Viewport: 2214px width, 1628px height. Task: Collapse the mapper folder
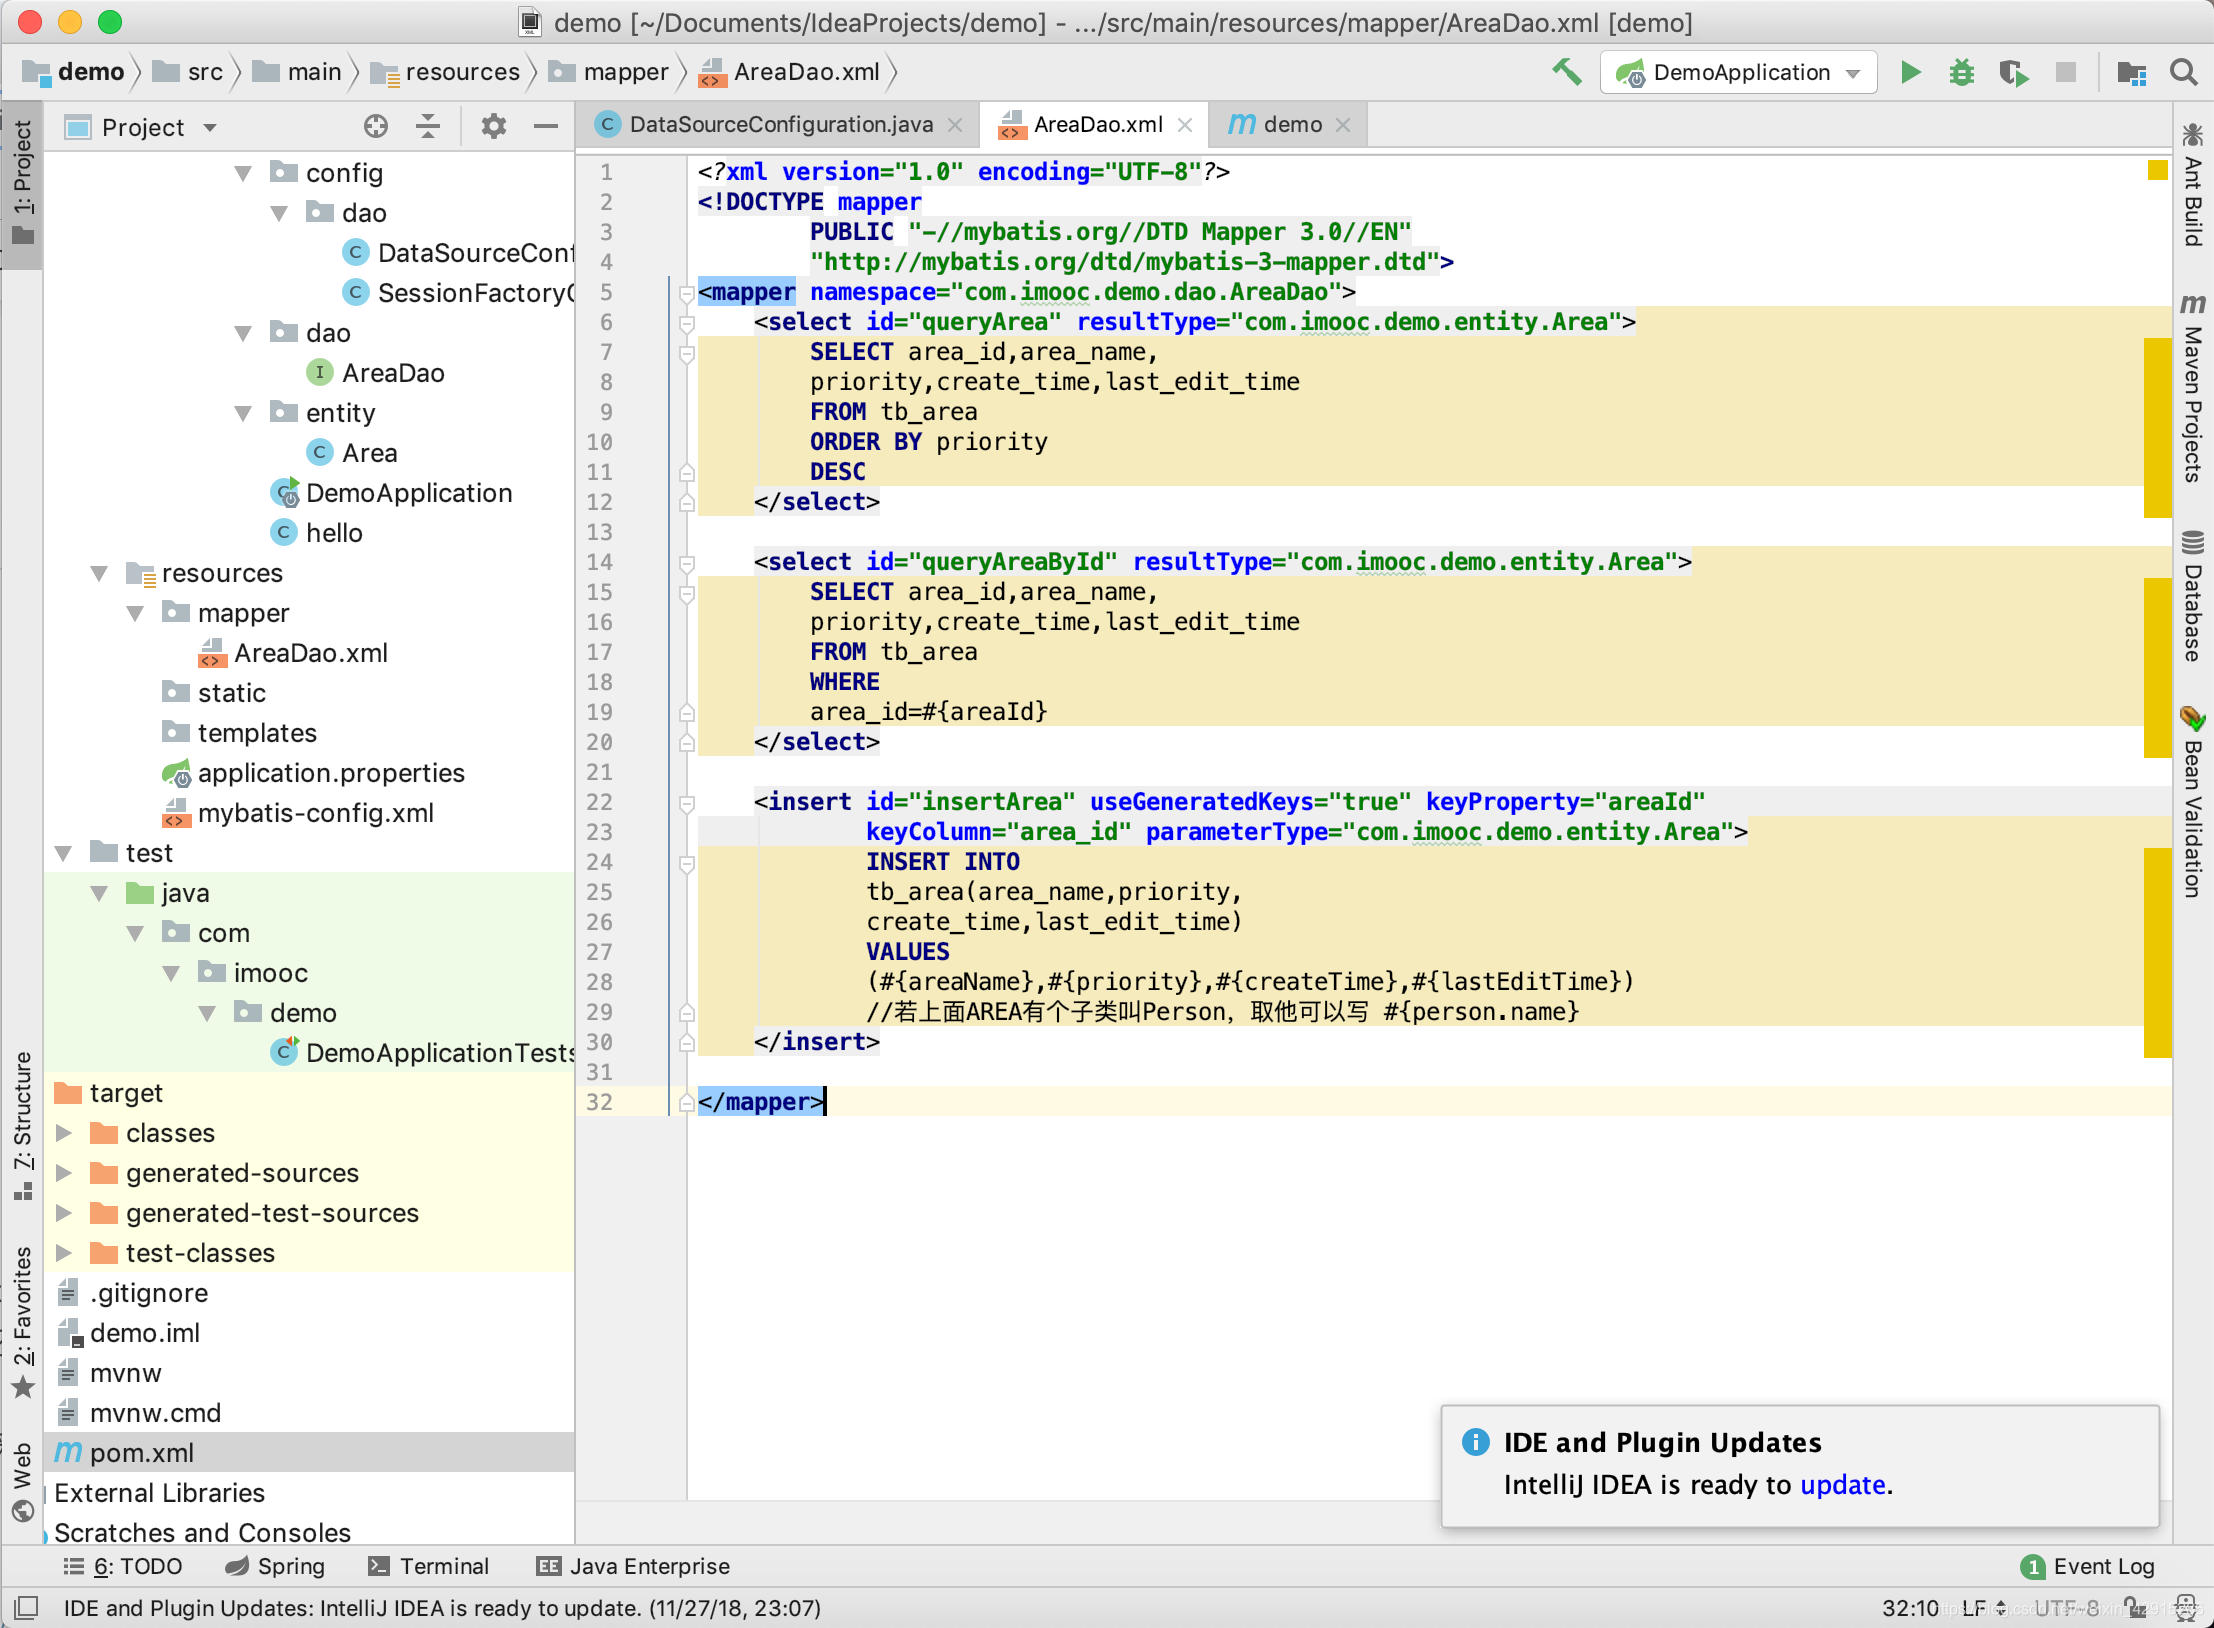135,613
